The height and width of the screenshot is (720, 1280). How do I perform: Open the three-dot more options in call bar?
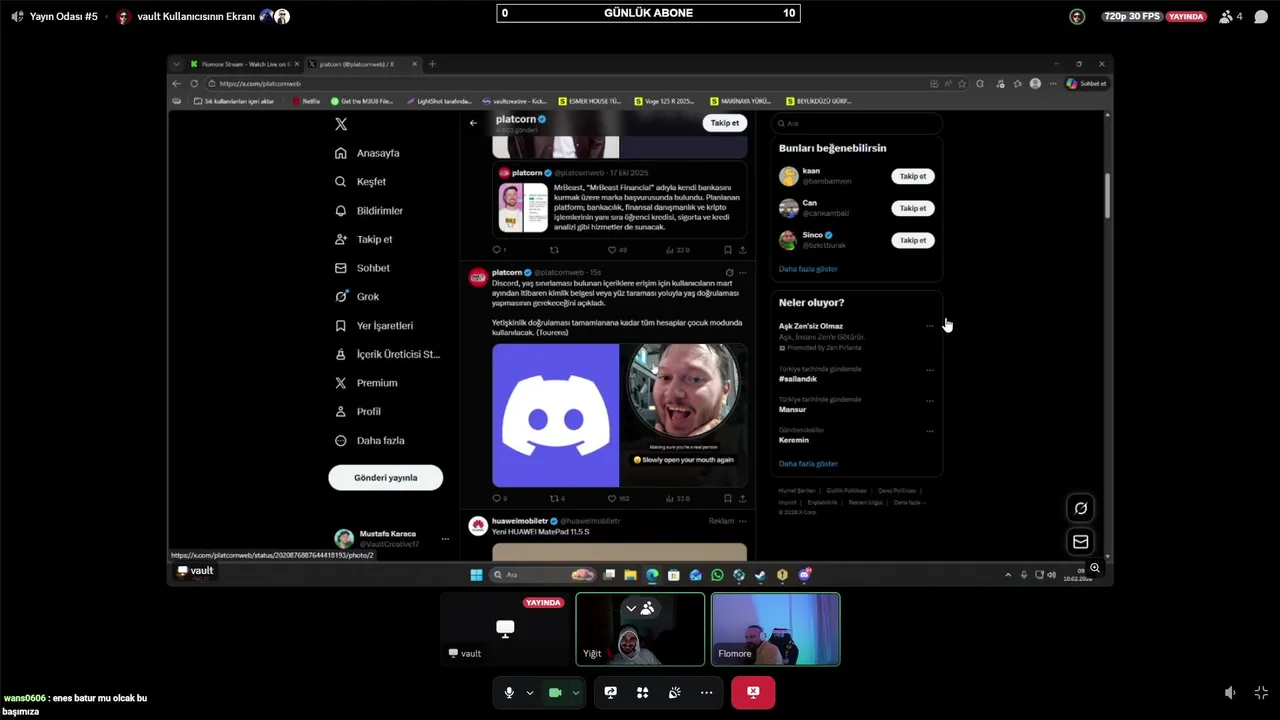pyautogui.click(x=707, y=692)
